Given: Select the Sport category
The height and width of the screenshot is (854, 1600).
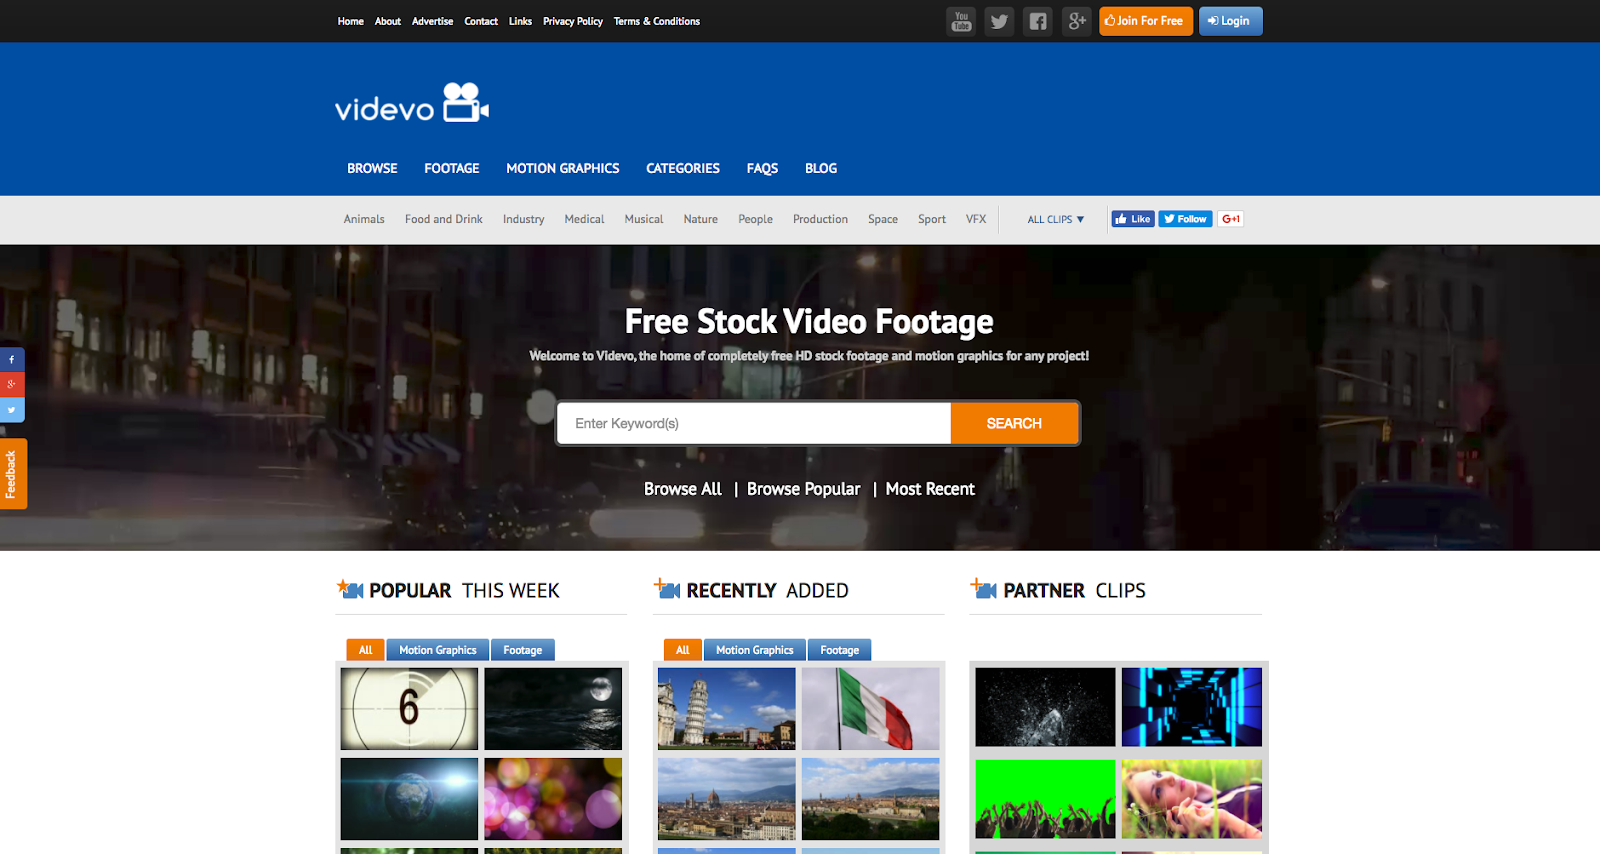Looking at the screenshot, I should (932, 219).
